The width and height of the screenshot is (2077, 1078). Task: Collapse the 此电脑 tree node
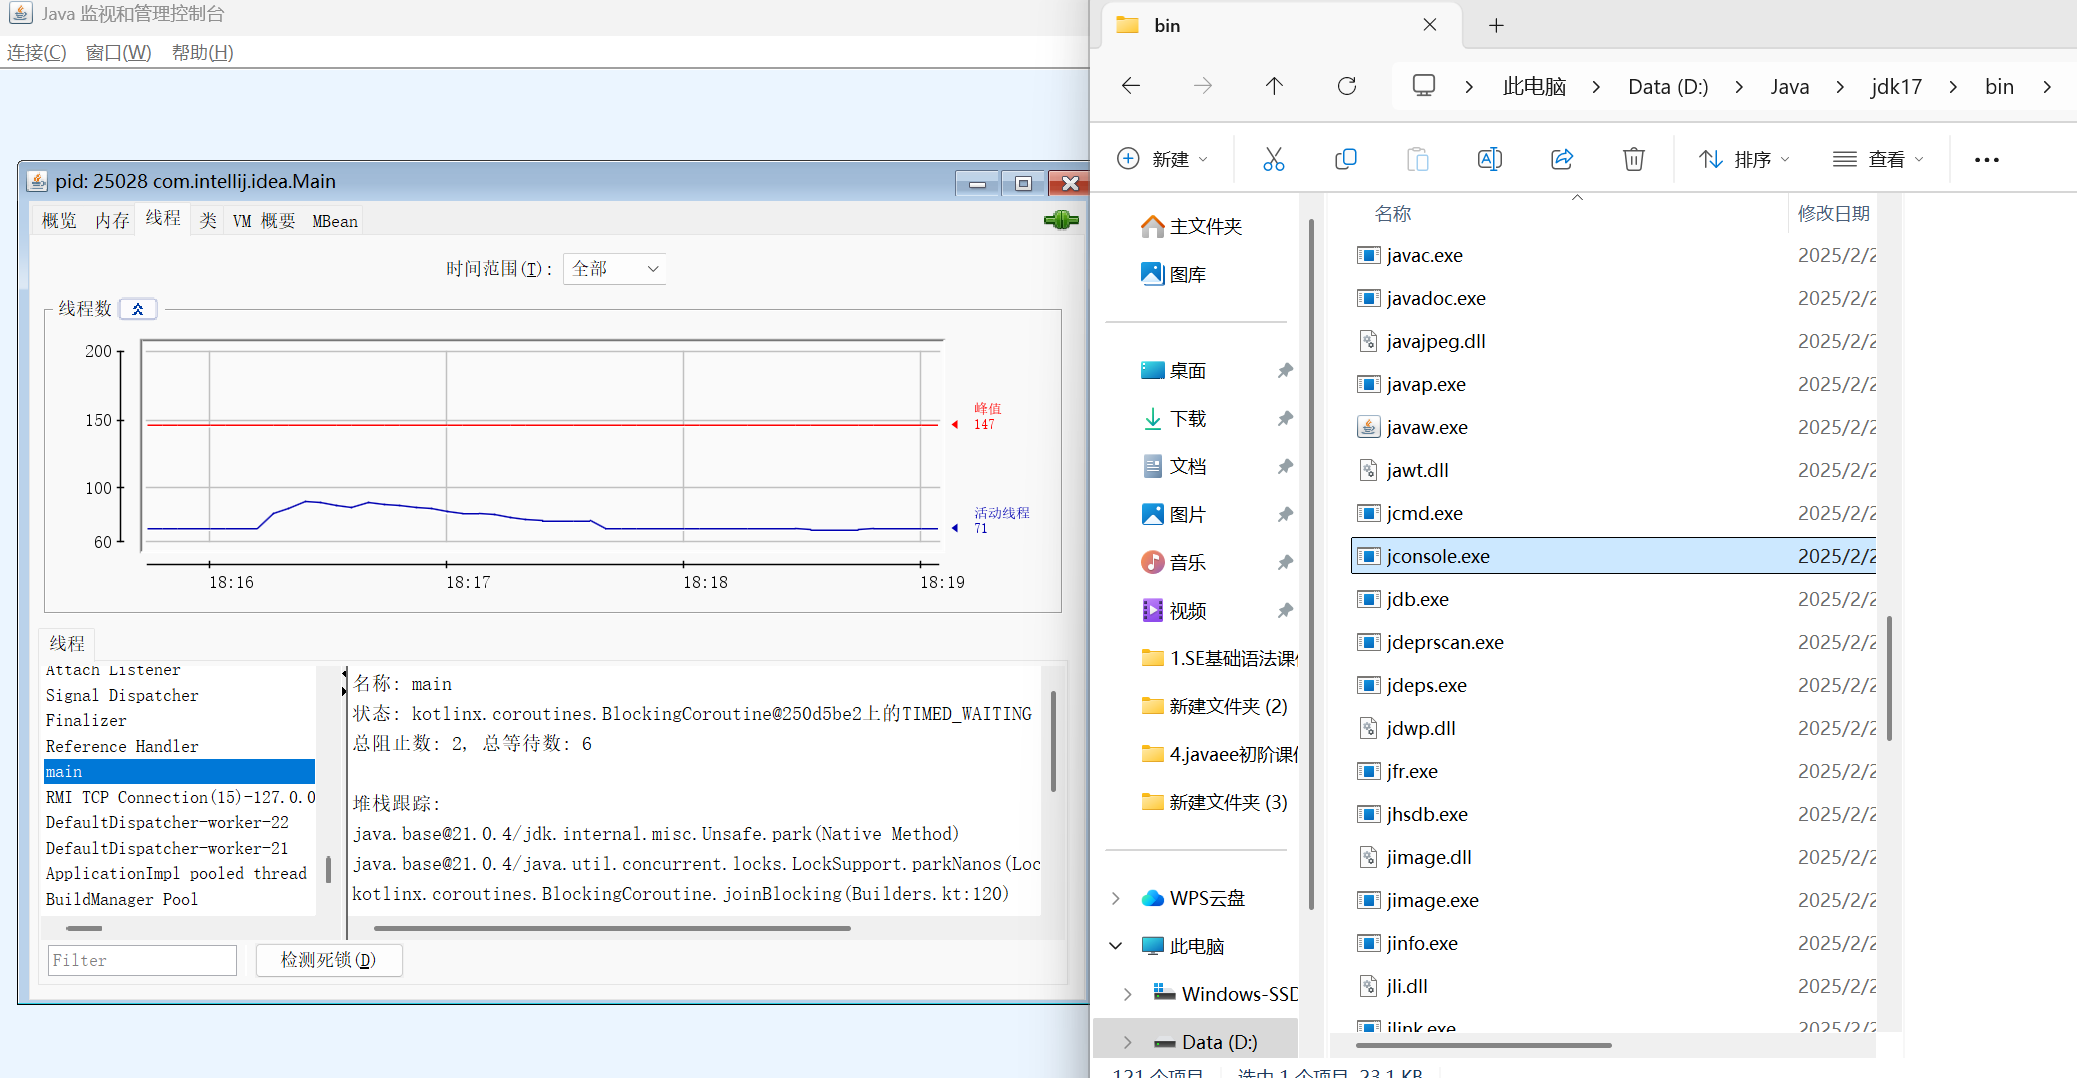click(x=1116, y=946)
